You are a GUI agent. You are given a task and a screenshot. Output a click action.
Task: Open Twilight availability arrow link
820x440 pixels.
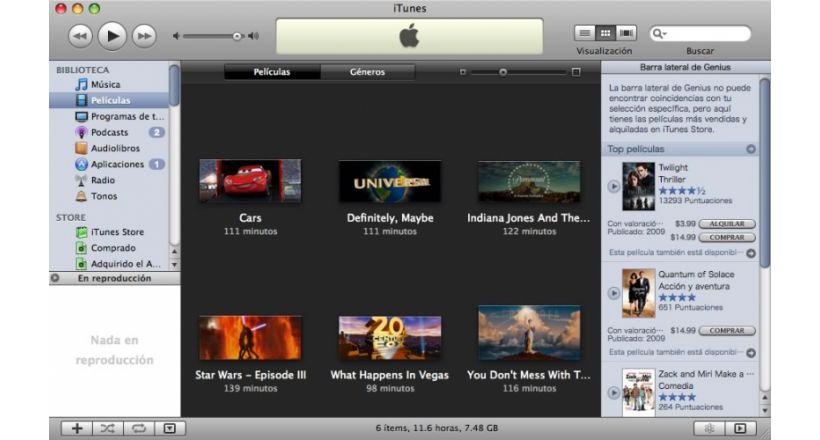coord(750,253)
